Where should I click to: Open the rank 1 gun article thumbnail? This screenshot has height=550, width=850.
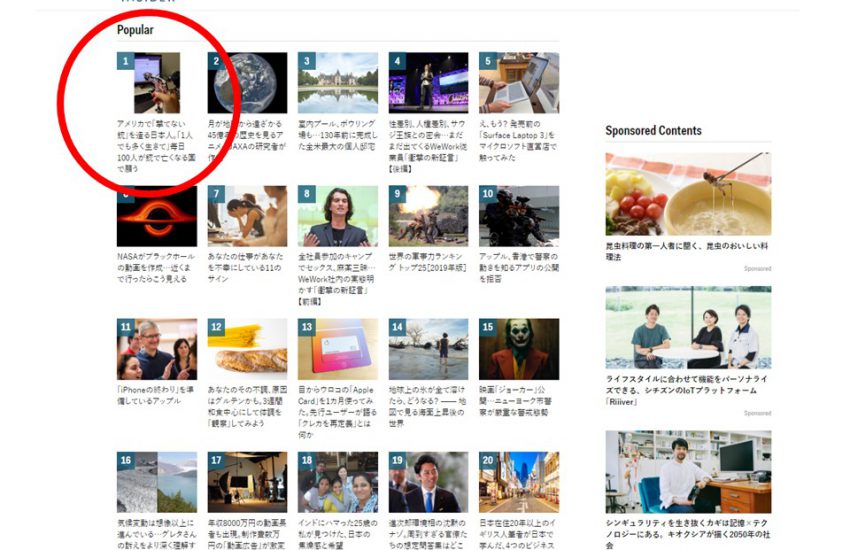coord(149,83)
